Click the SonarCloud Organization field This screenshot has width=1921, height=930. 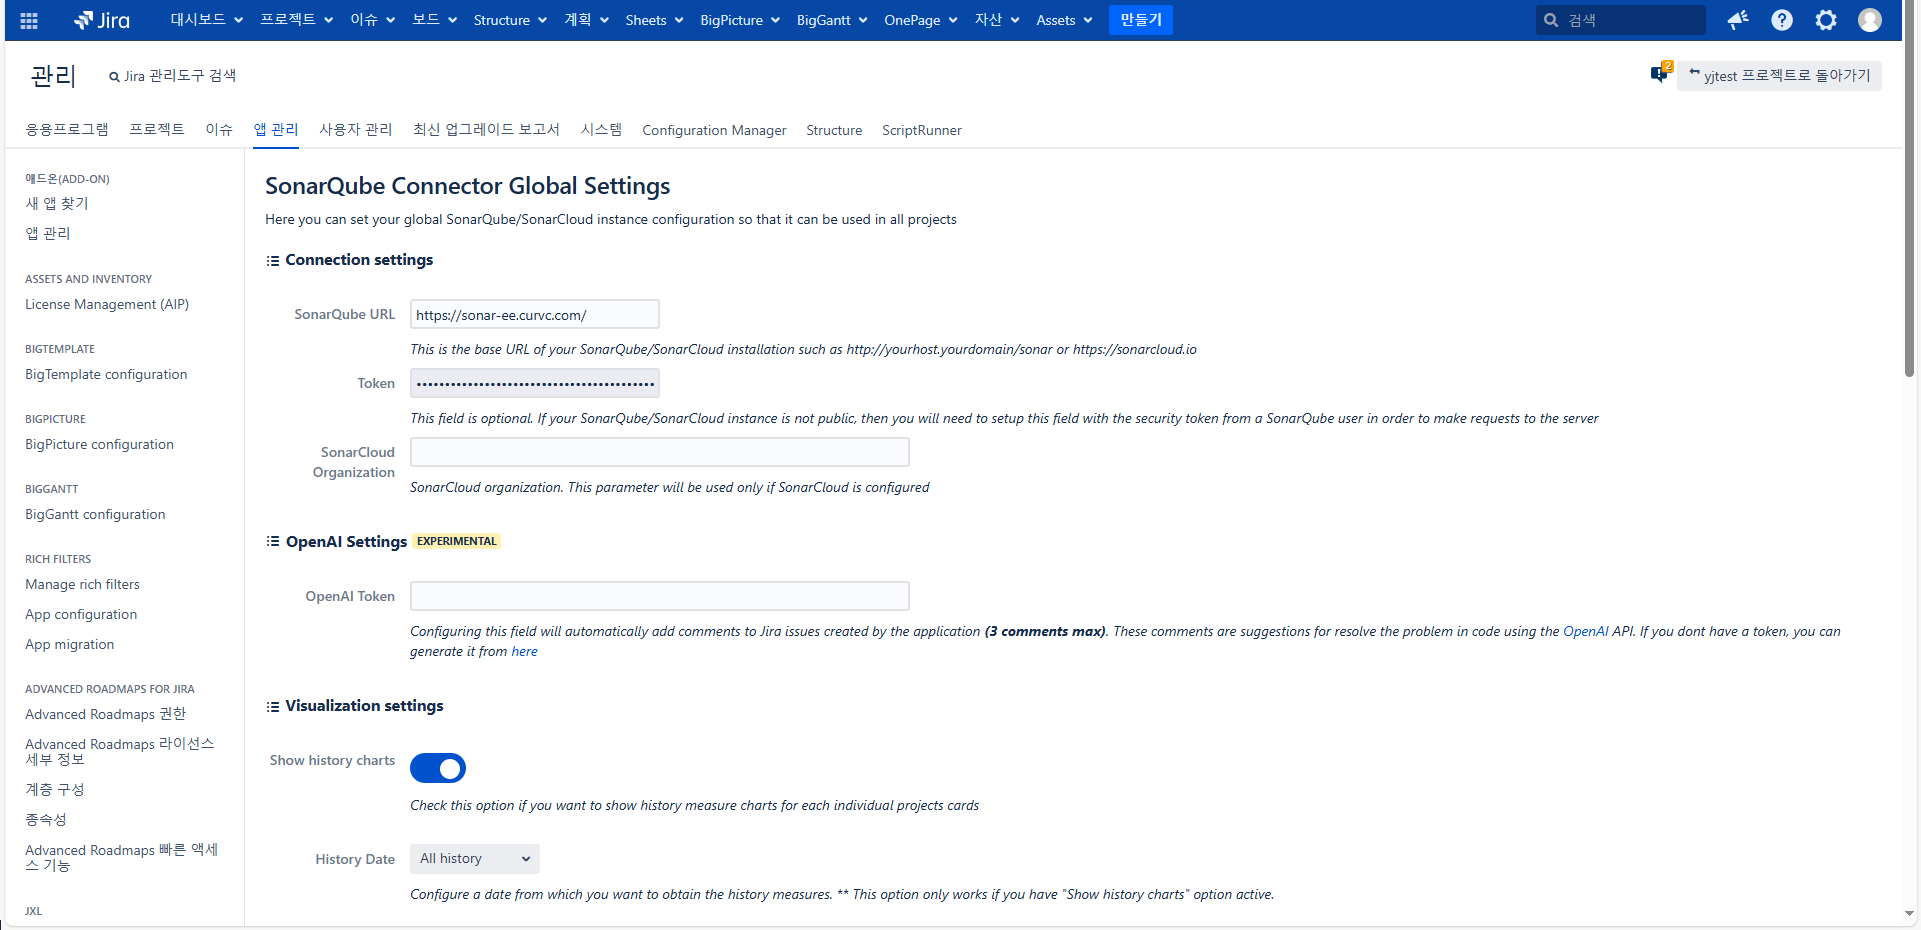(660, 452)
